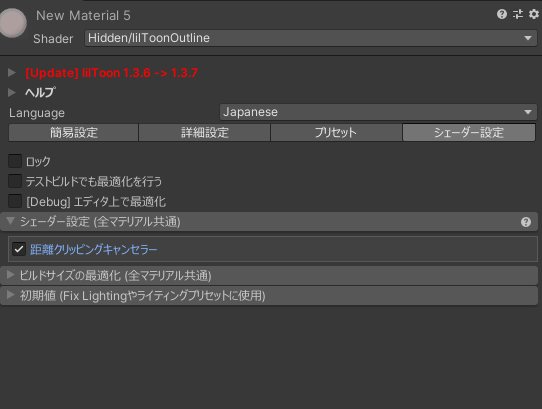Click the Language label
Screen dimensions: 542x409
(x=37, y=113)
